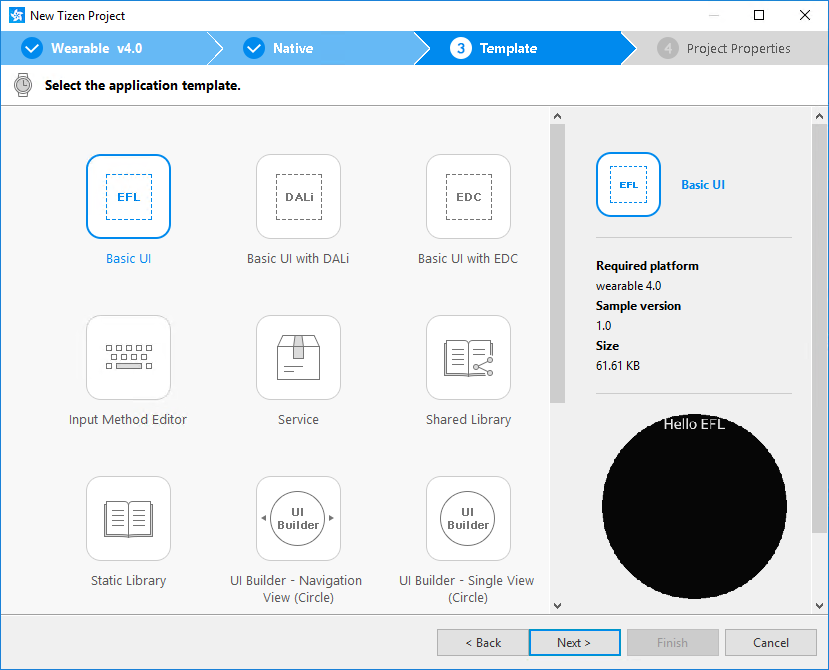Screen dimensions: 829x670
Task: Click the Next button
Action: [574, 642]
